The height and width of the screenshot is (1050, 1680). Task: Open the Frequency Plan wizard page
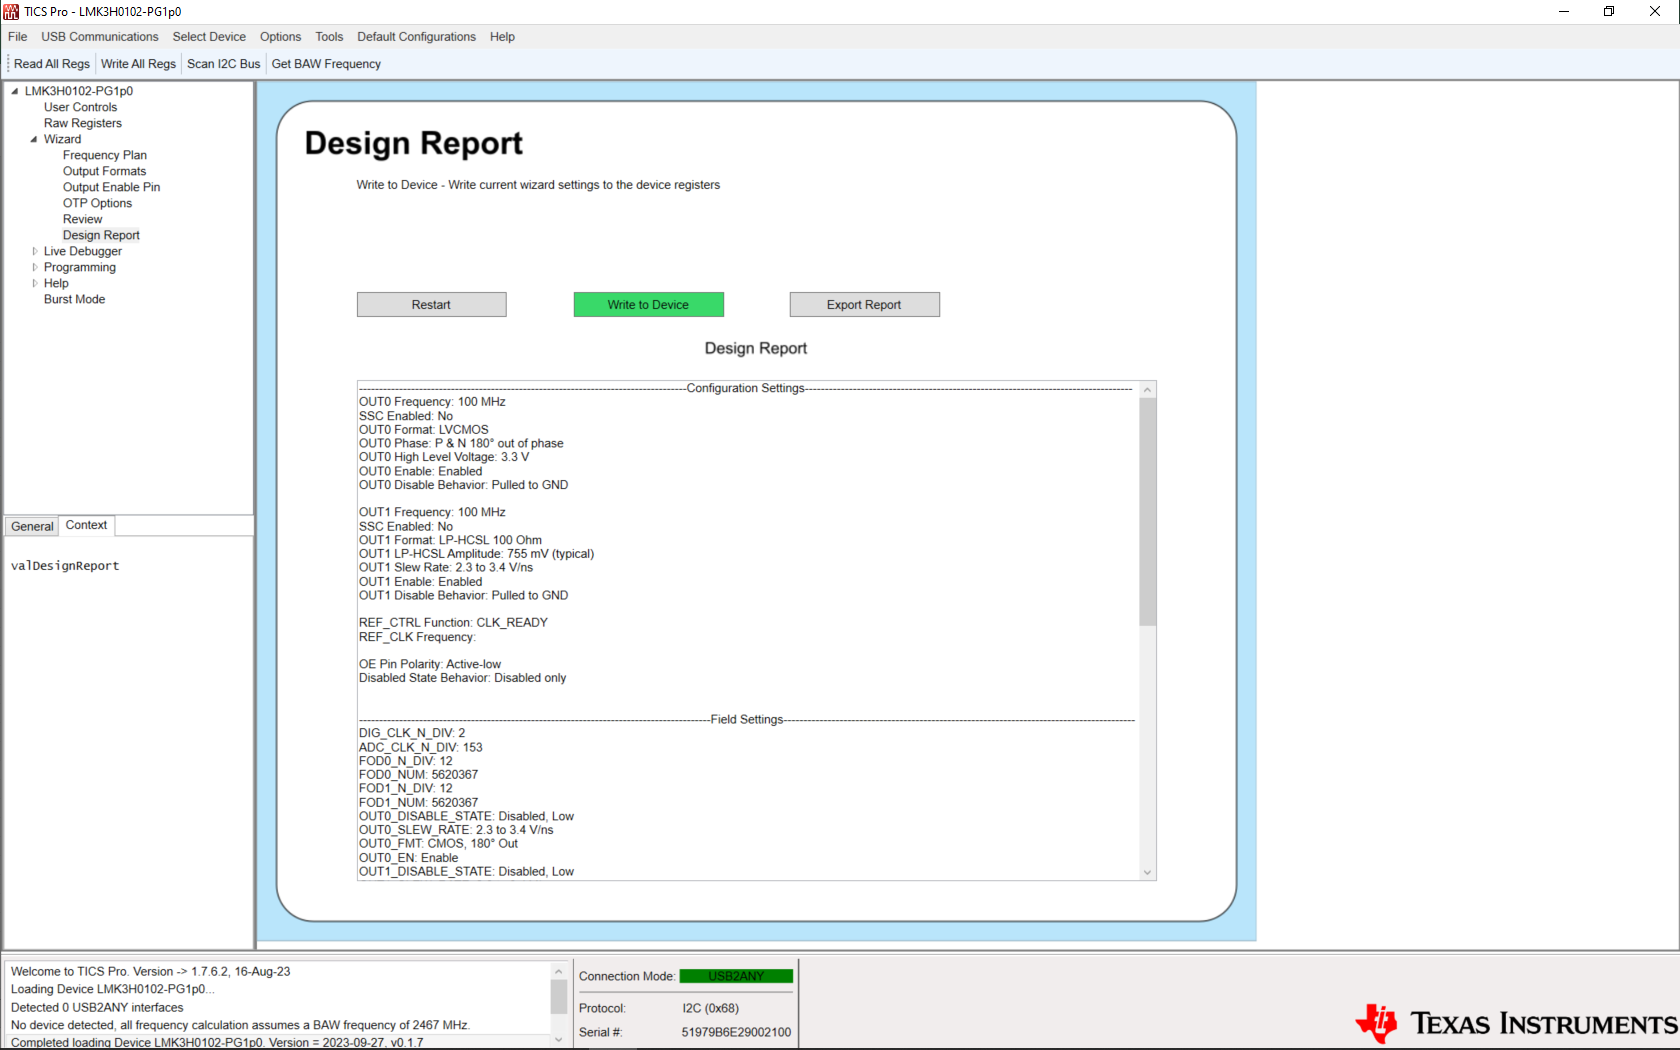(x=105, y=155)
